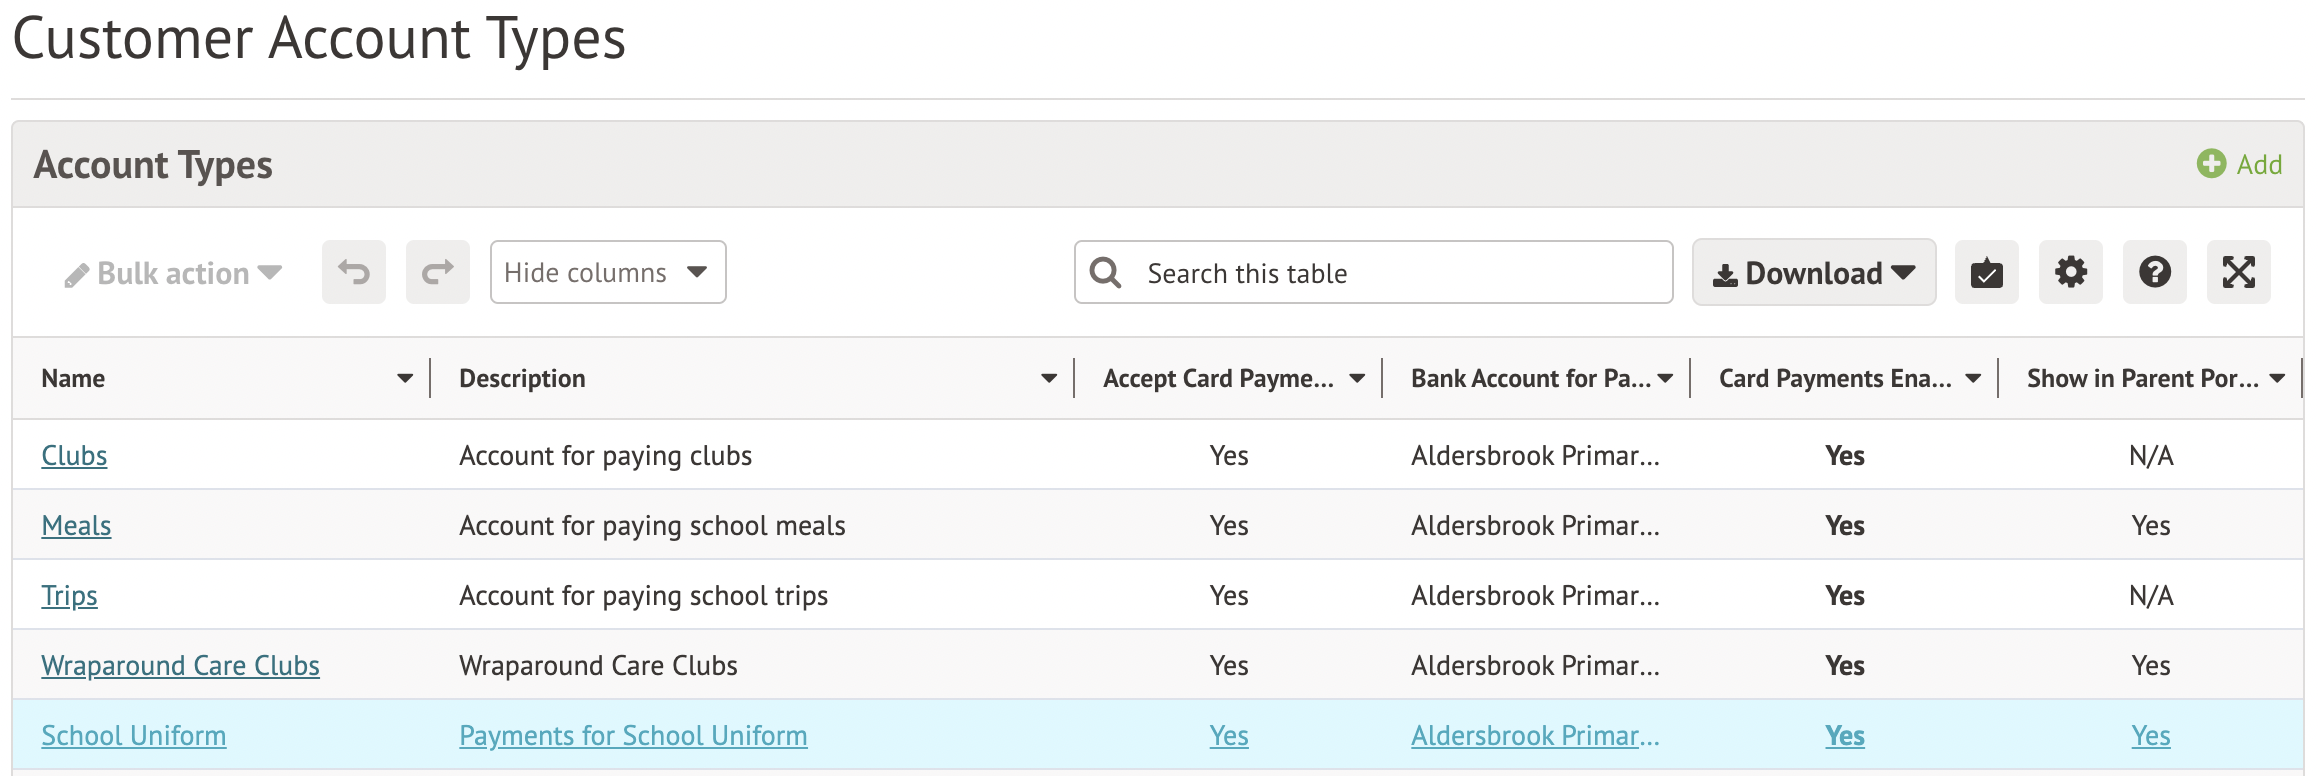Open Card Payments Enabled column menu
This screenshot has width=2318, height=776.
(x=1973, y=379)
